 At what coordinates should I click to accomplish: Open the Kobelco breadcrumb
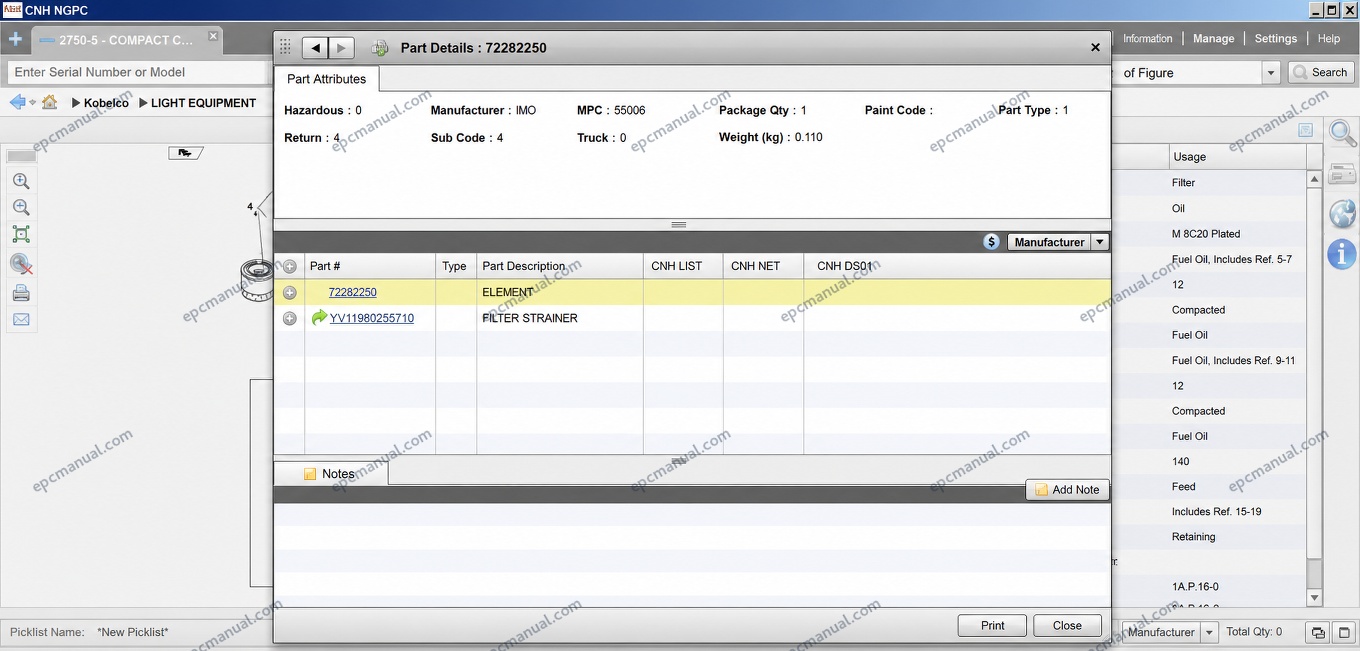point(106,103)
